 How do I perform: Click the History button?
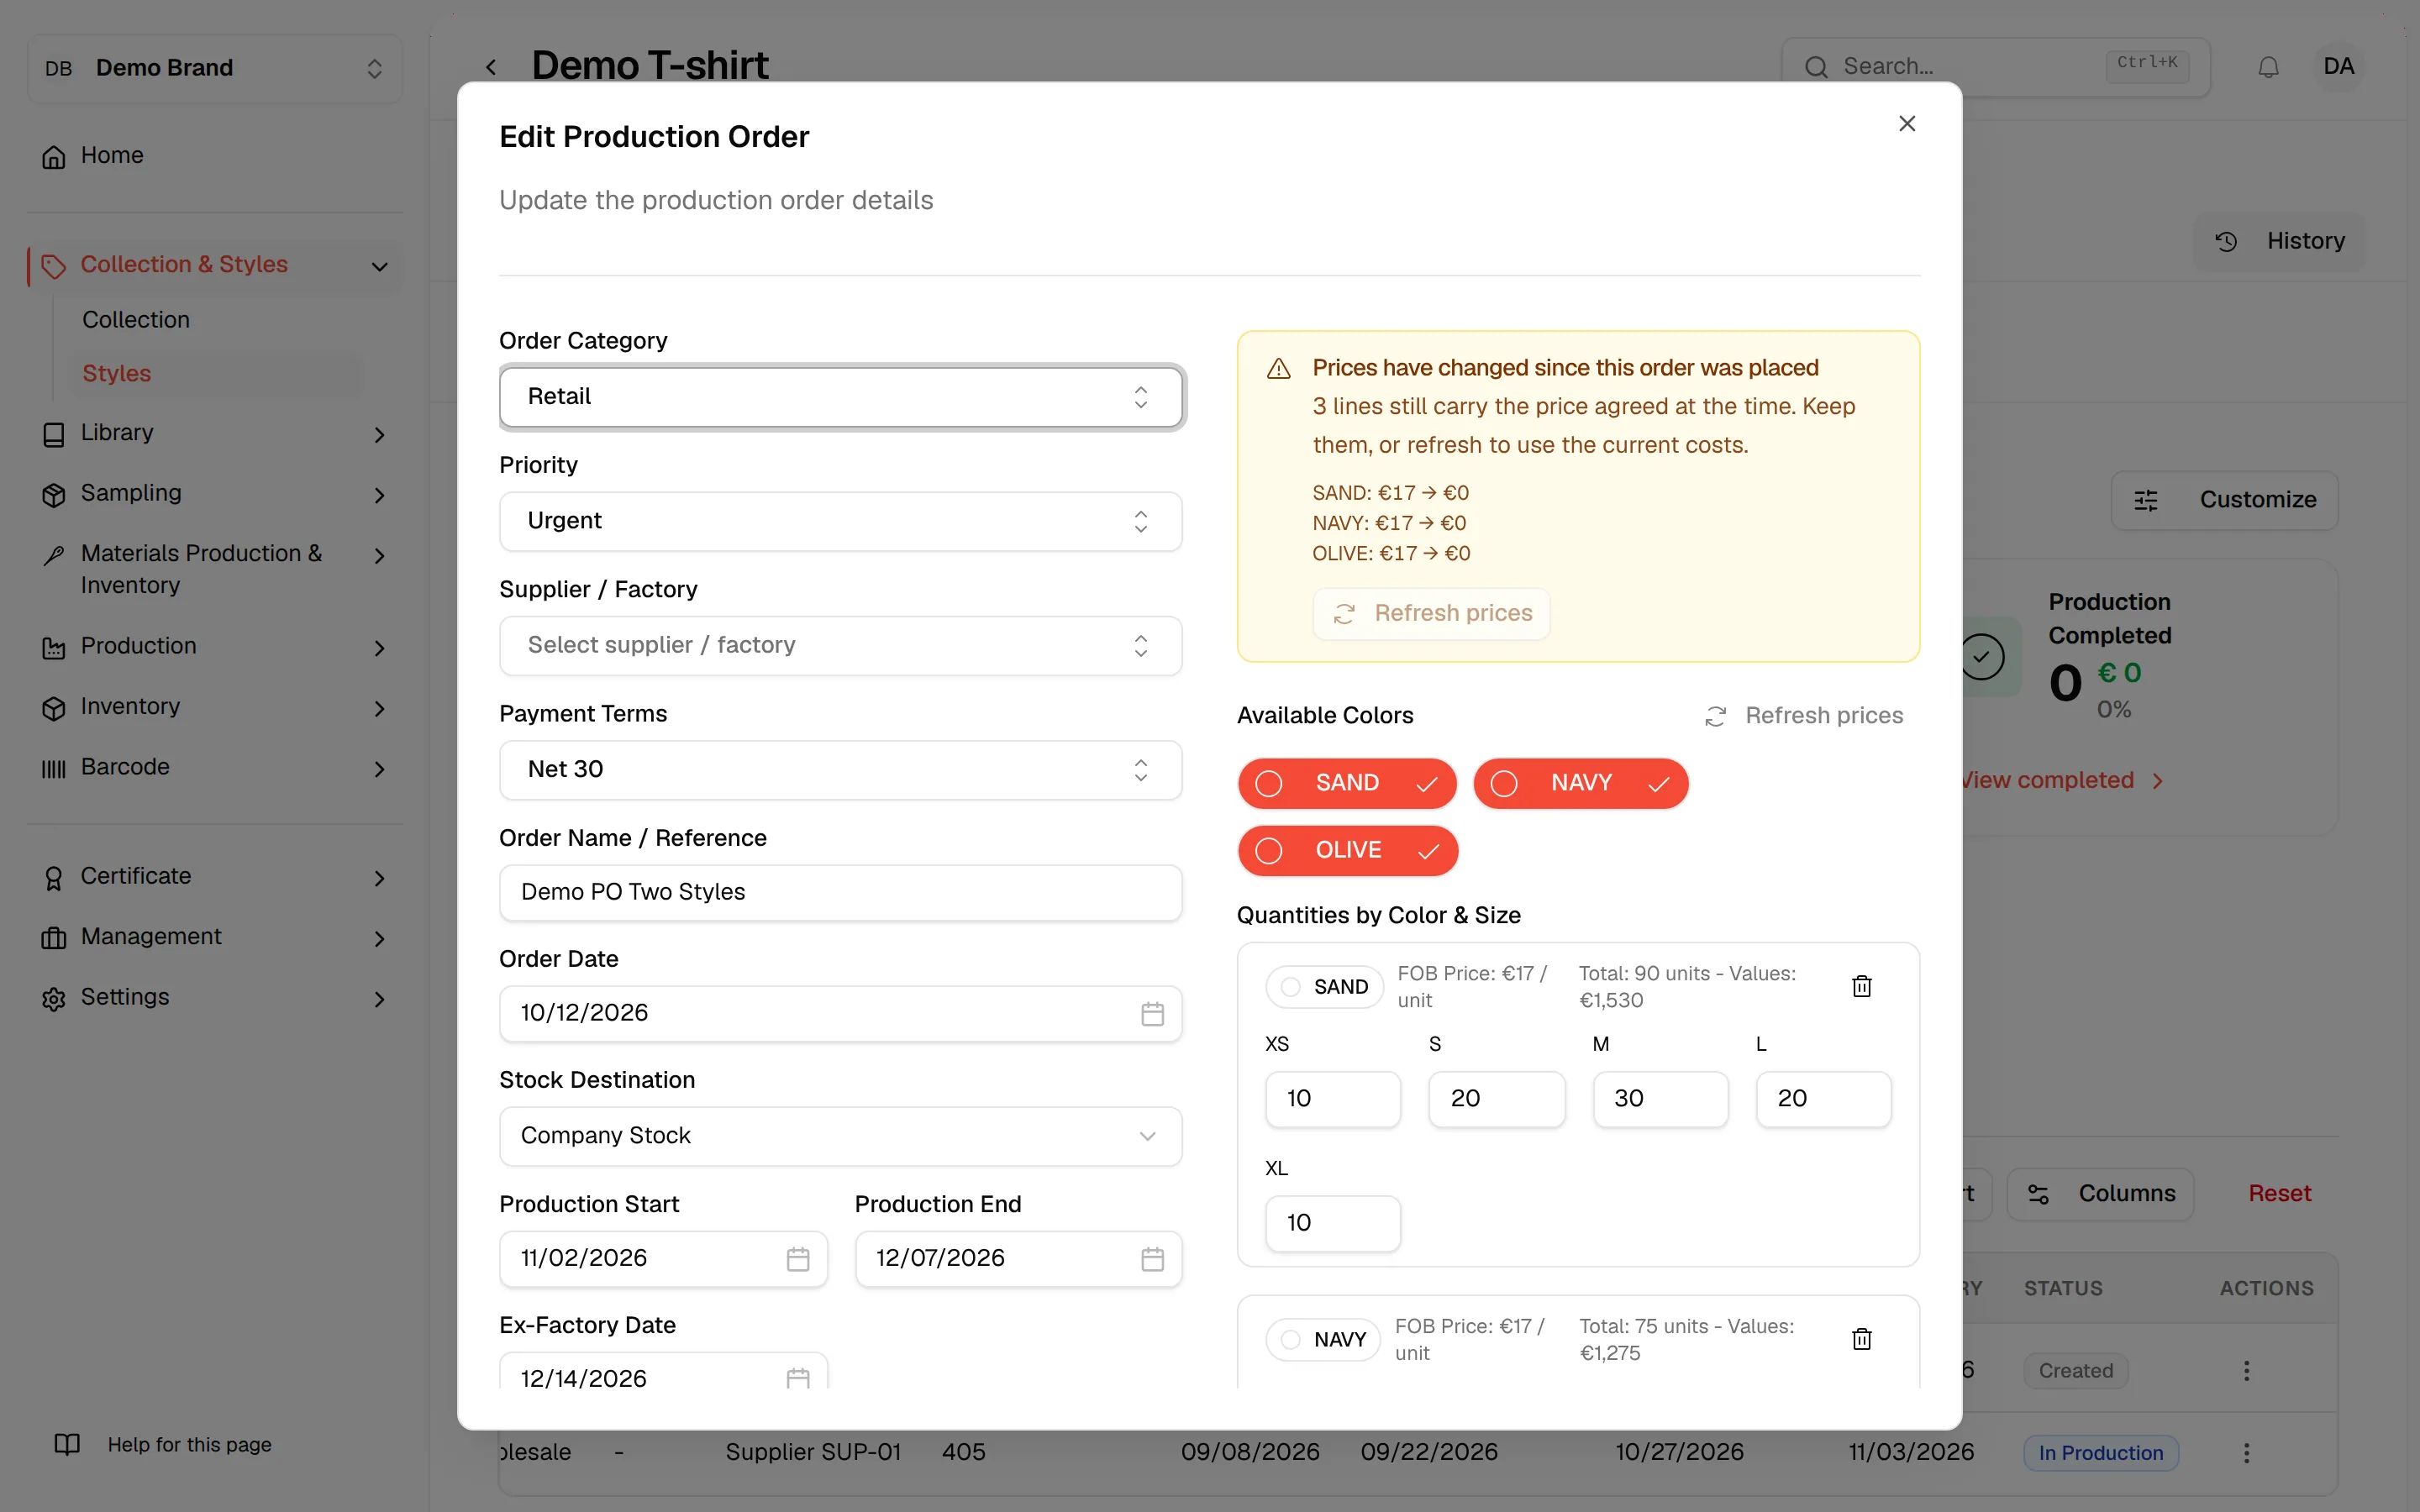[2279, 241]
